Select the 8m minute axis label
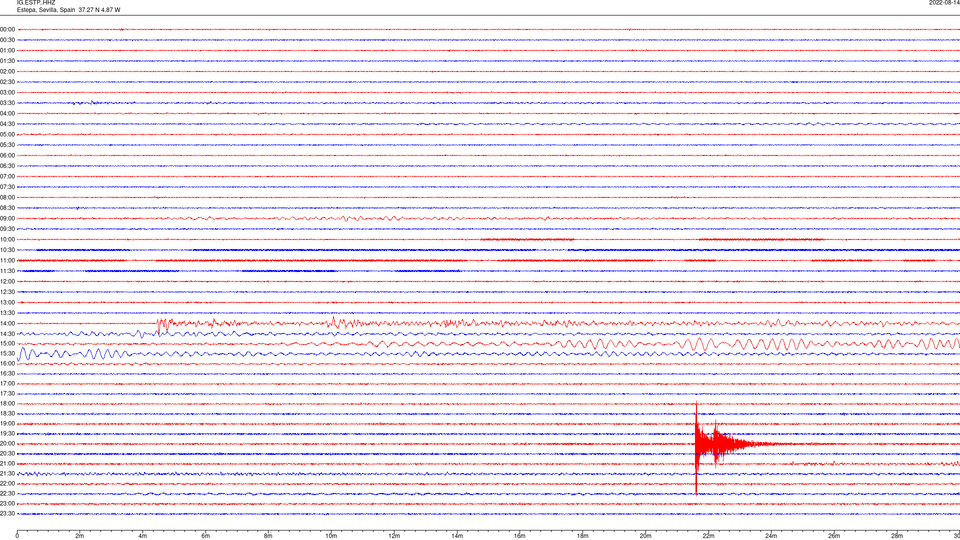Viewport: 960px width, 540px height. [268, 536]
